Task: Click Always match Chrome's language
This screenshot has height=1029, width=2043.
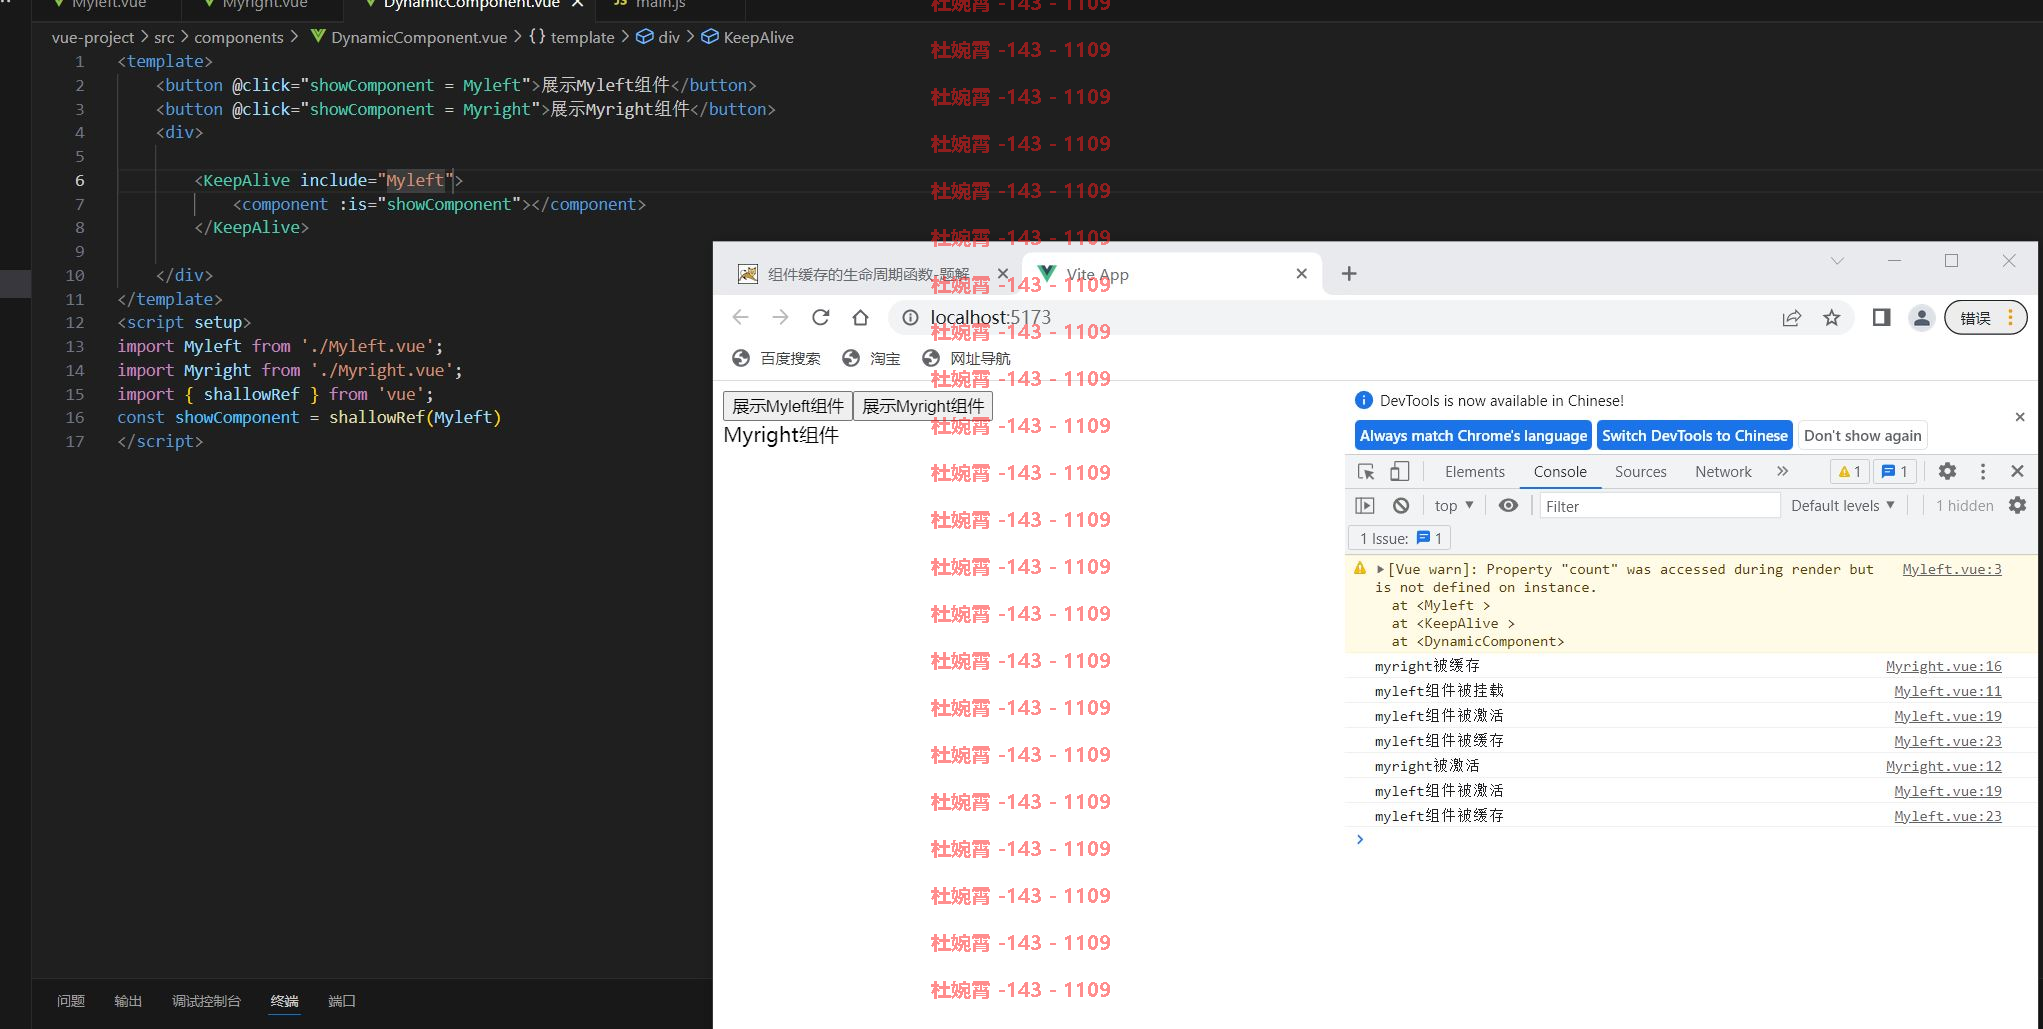Action: coord(1473,436)
